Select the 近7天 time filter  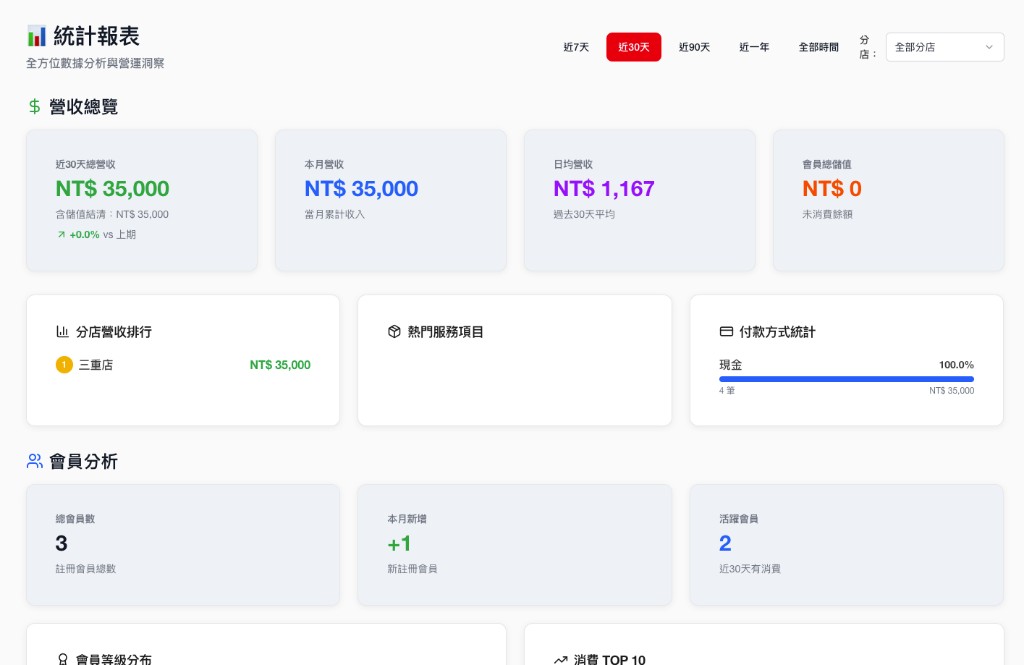coord(575,46)
